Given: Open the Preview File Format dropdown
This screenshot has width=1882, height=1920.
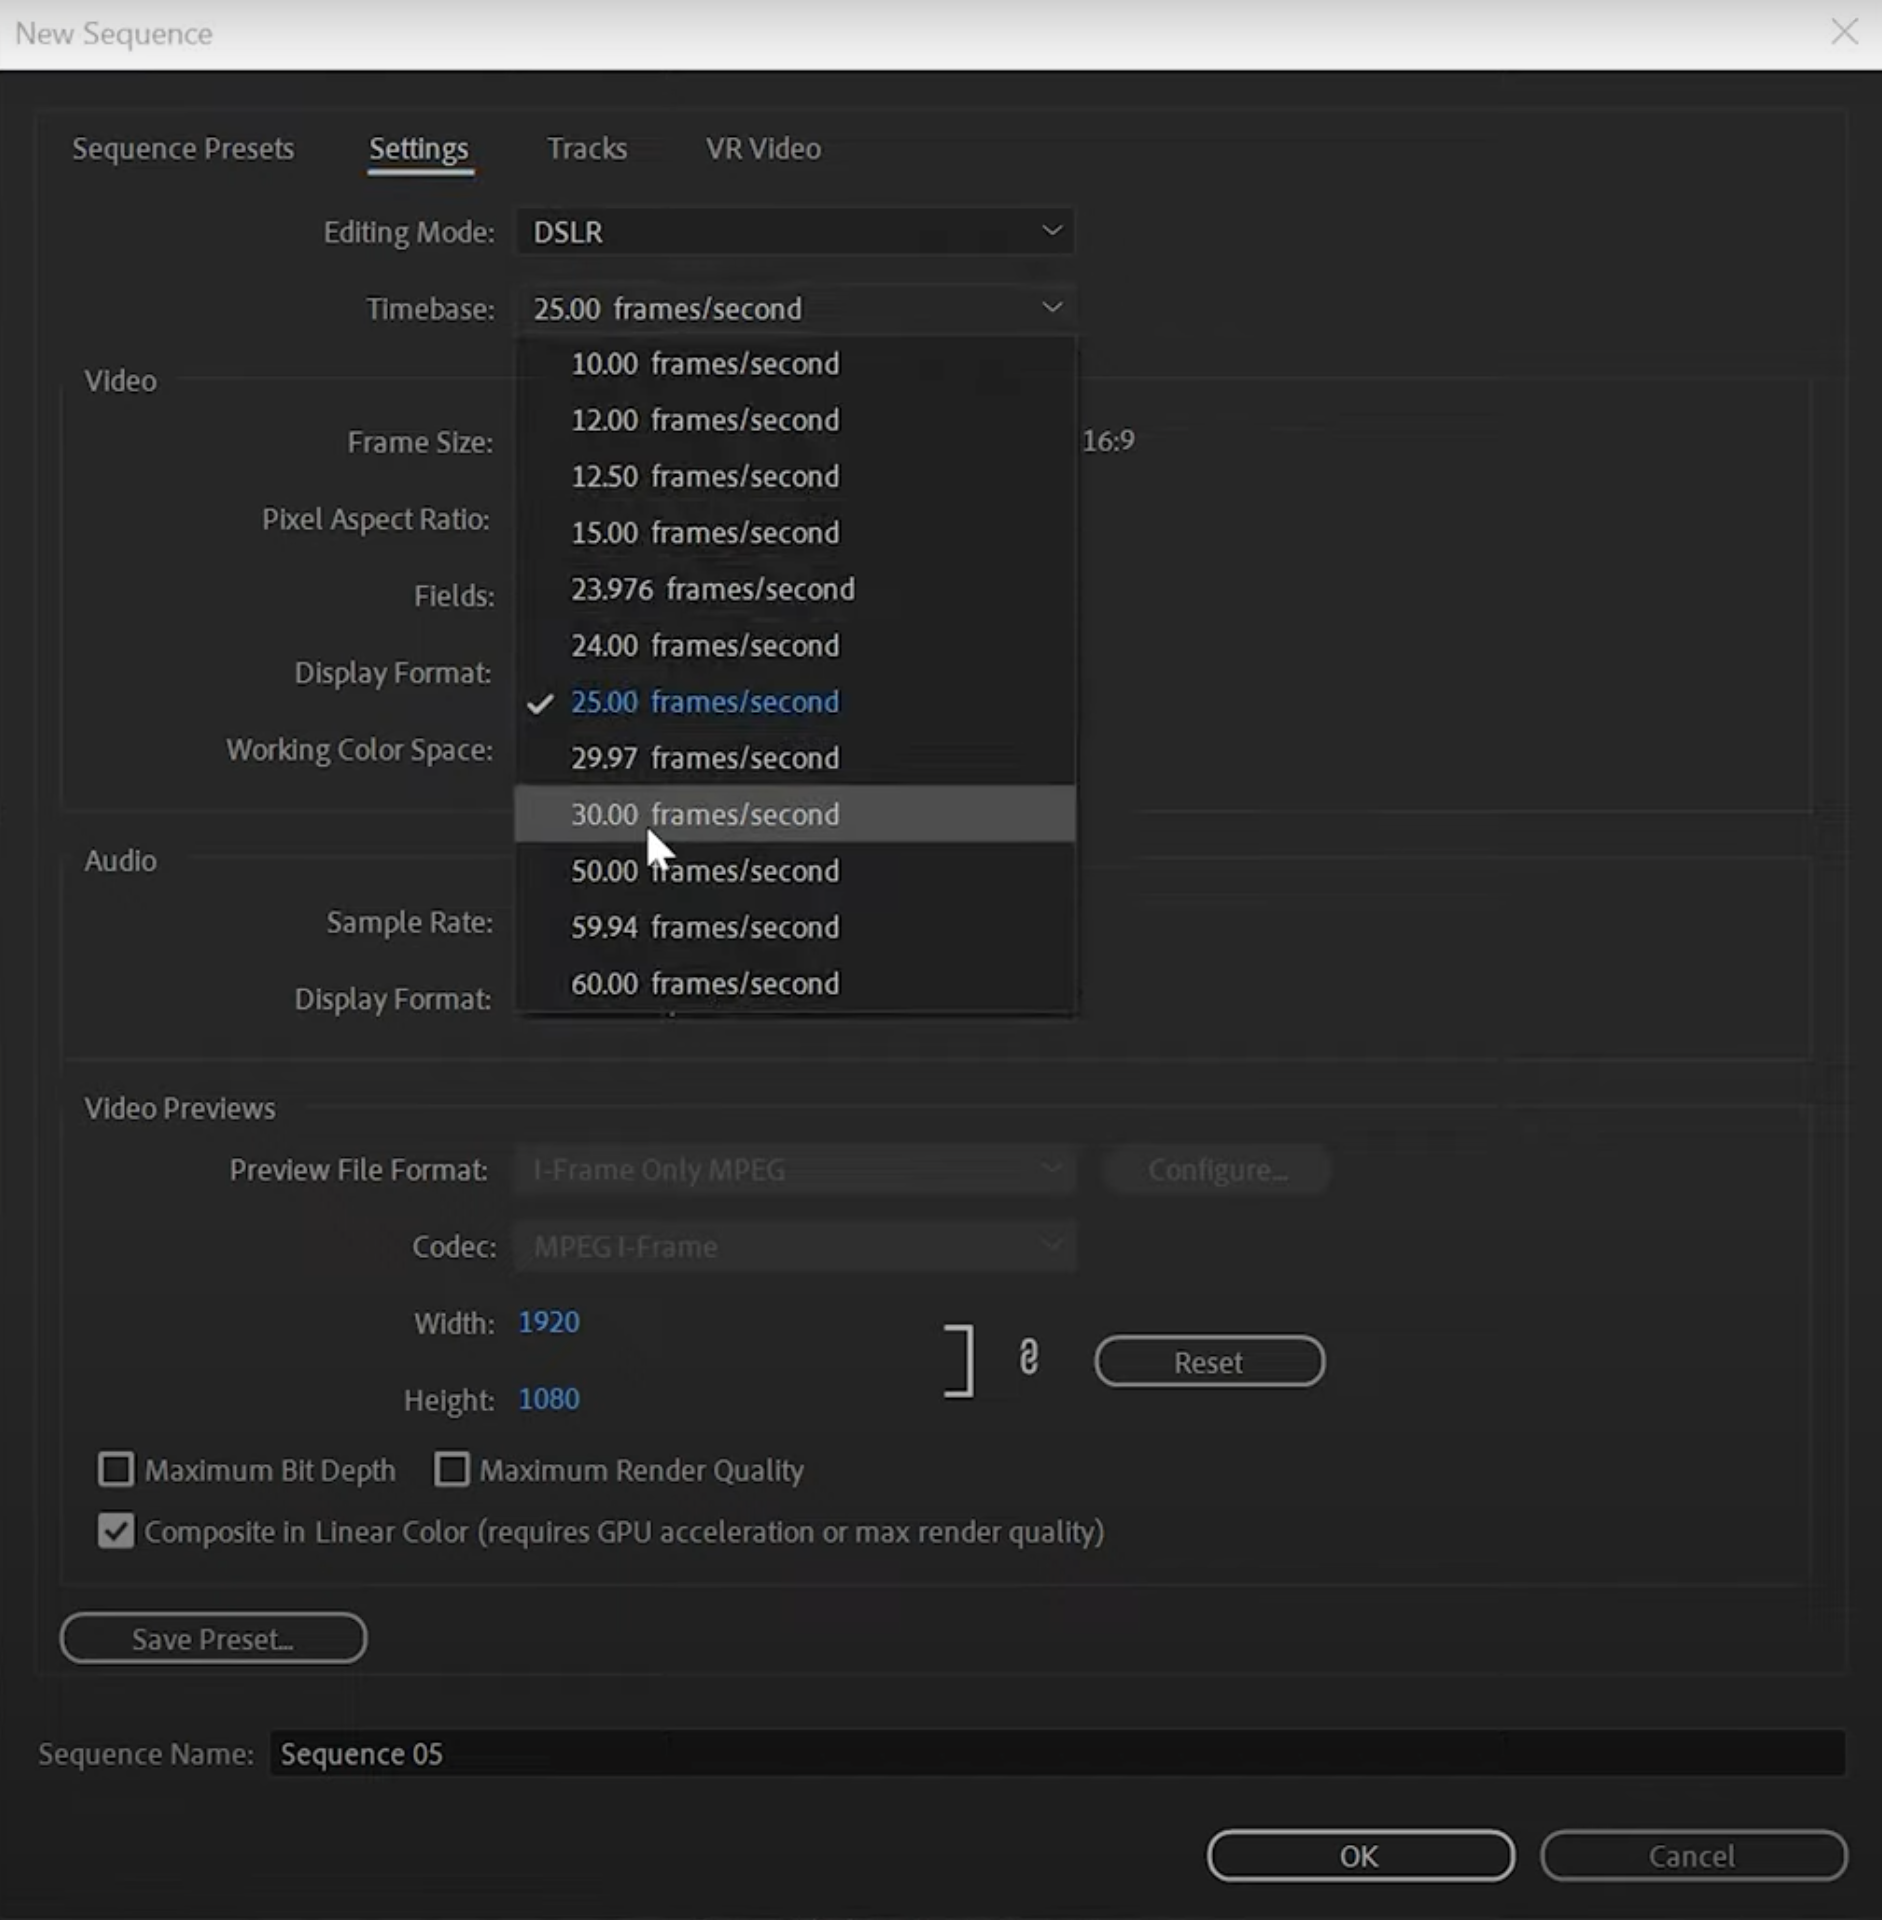Looking at the screenshot, I should [x=795, y=1170].
